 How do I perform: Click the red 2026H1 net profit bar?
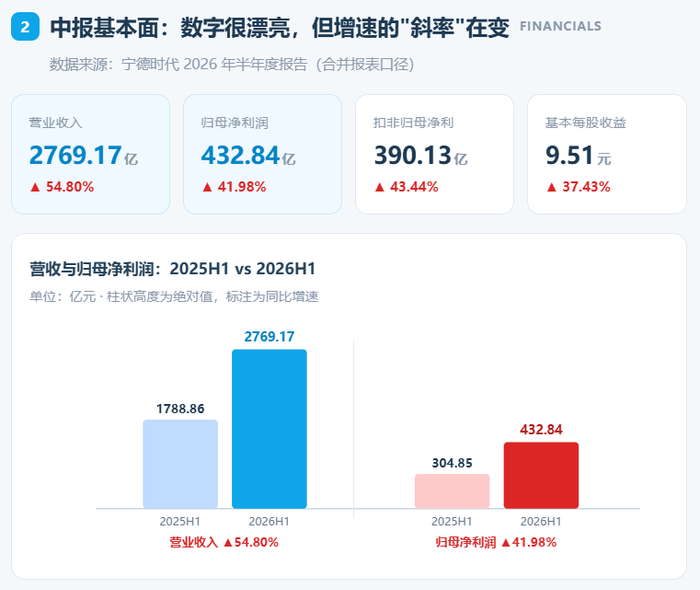point(541,475)
